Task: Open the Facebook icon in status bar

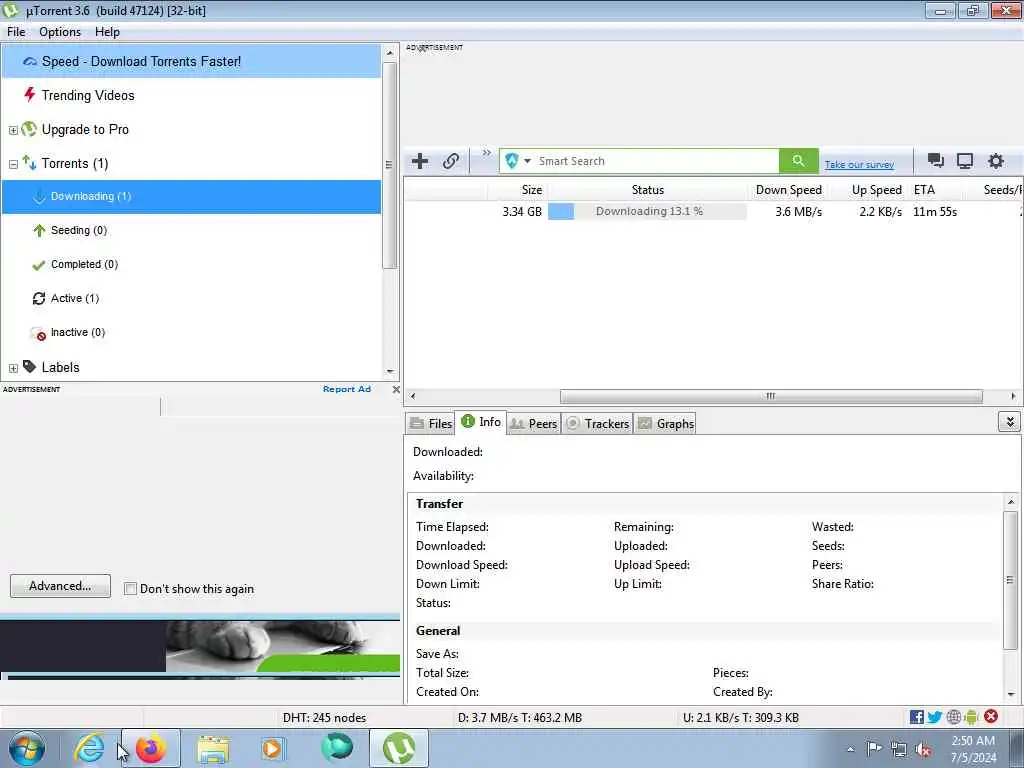Action: click(916, 717)
